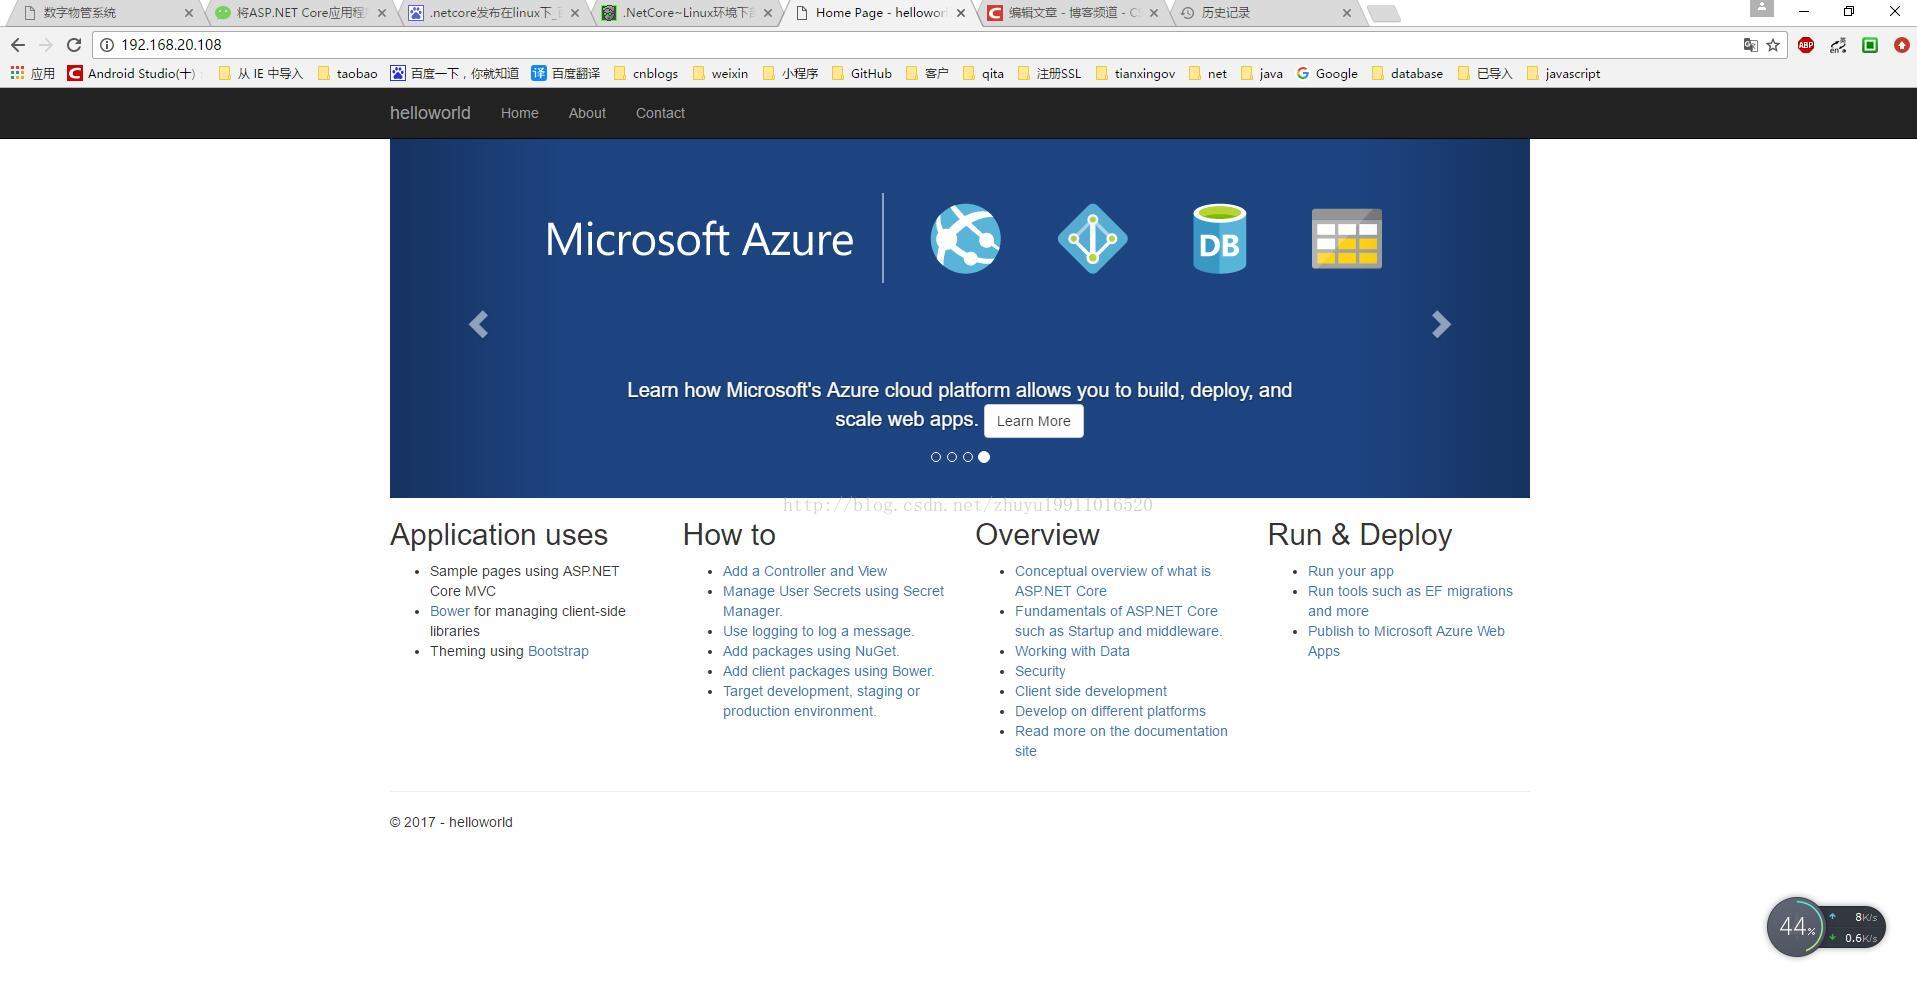Open the ABP adblock extension icon
Viewport: 1917px width, 988px height.
1806,45
